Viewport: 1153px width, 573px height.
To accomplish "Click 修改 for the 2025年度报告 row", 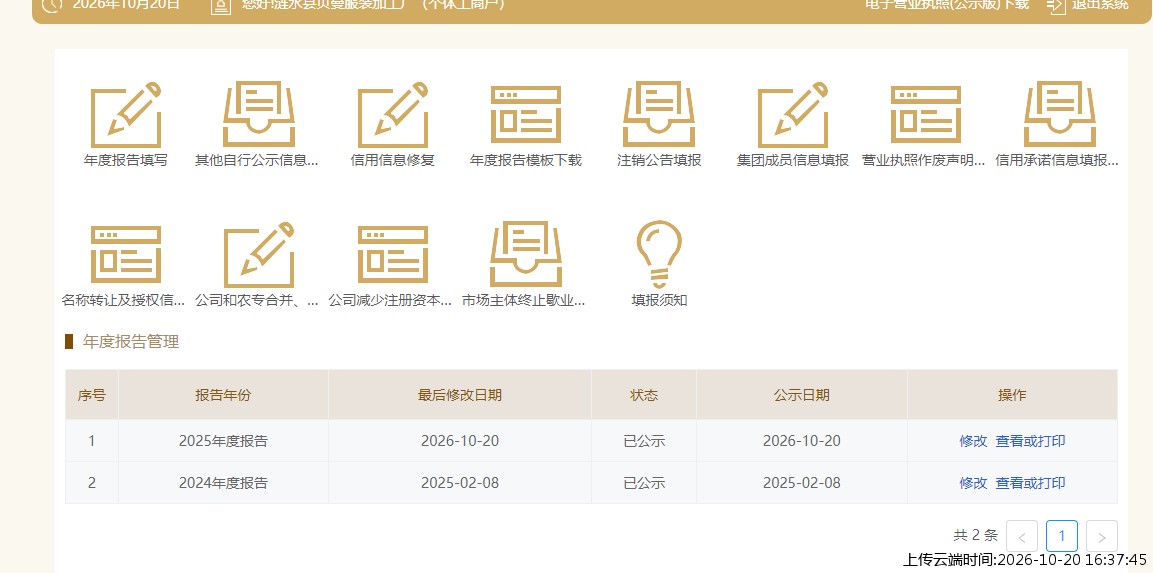I will pyautogui.click(x=973, y=441).
